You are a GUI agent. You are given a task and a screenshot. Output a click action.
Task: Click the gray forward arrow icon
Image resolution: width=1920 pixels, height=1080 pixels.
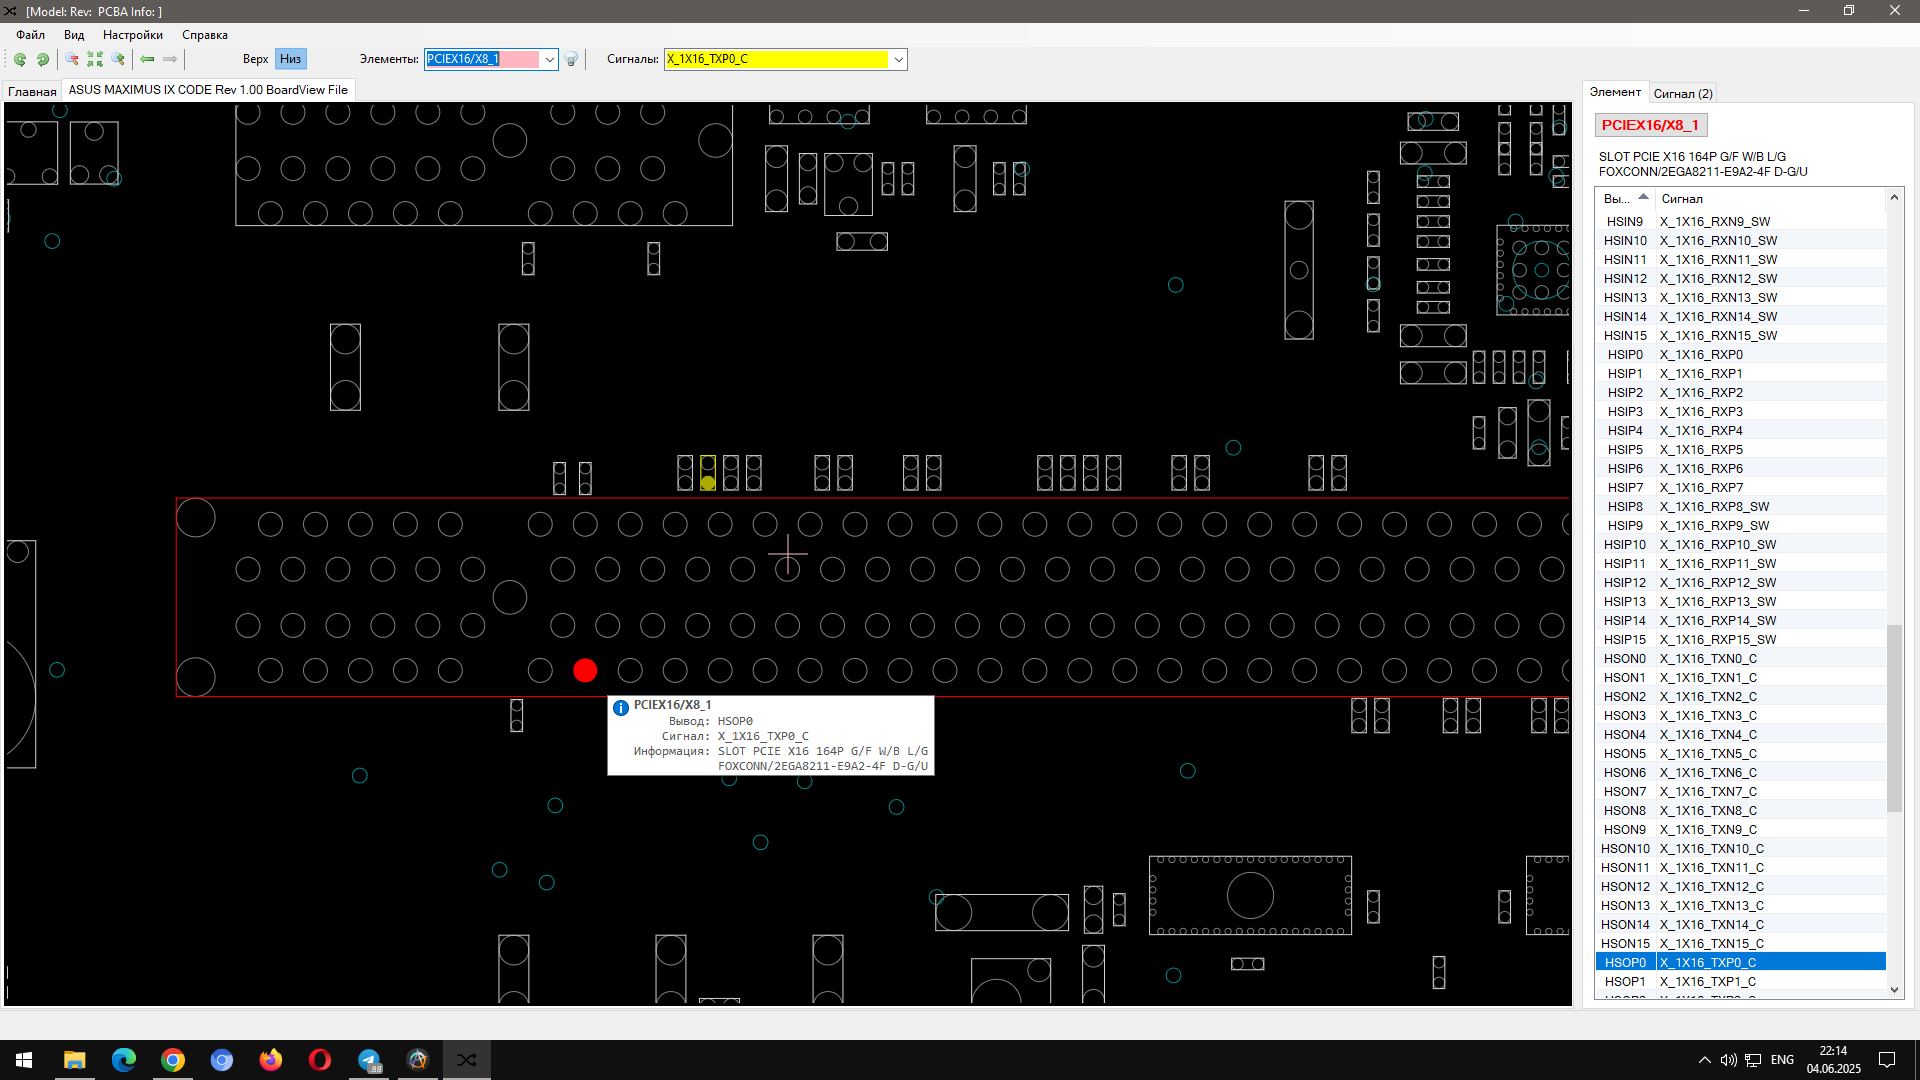[170, 59]
